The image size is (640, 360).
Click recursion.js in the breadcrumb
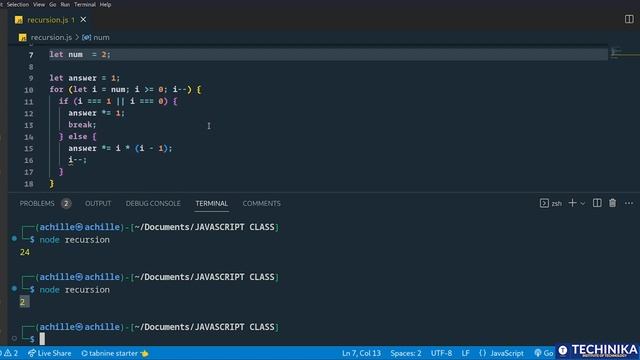point(51,37)
